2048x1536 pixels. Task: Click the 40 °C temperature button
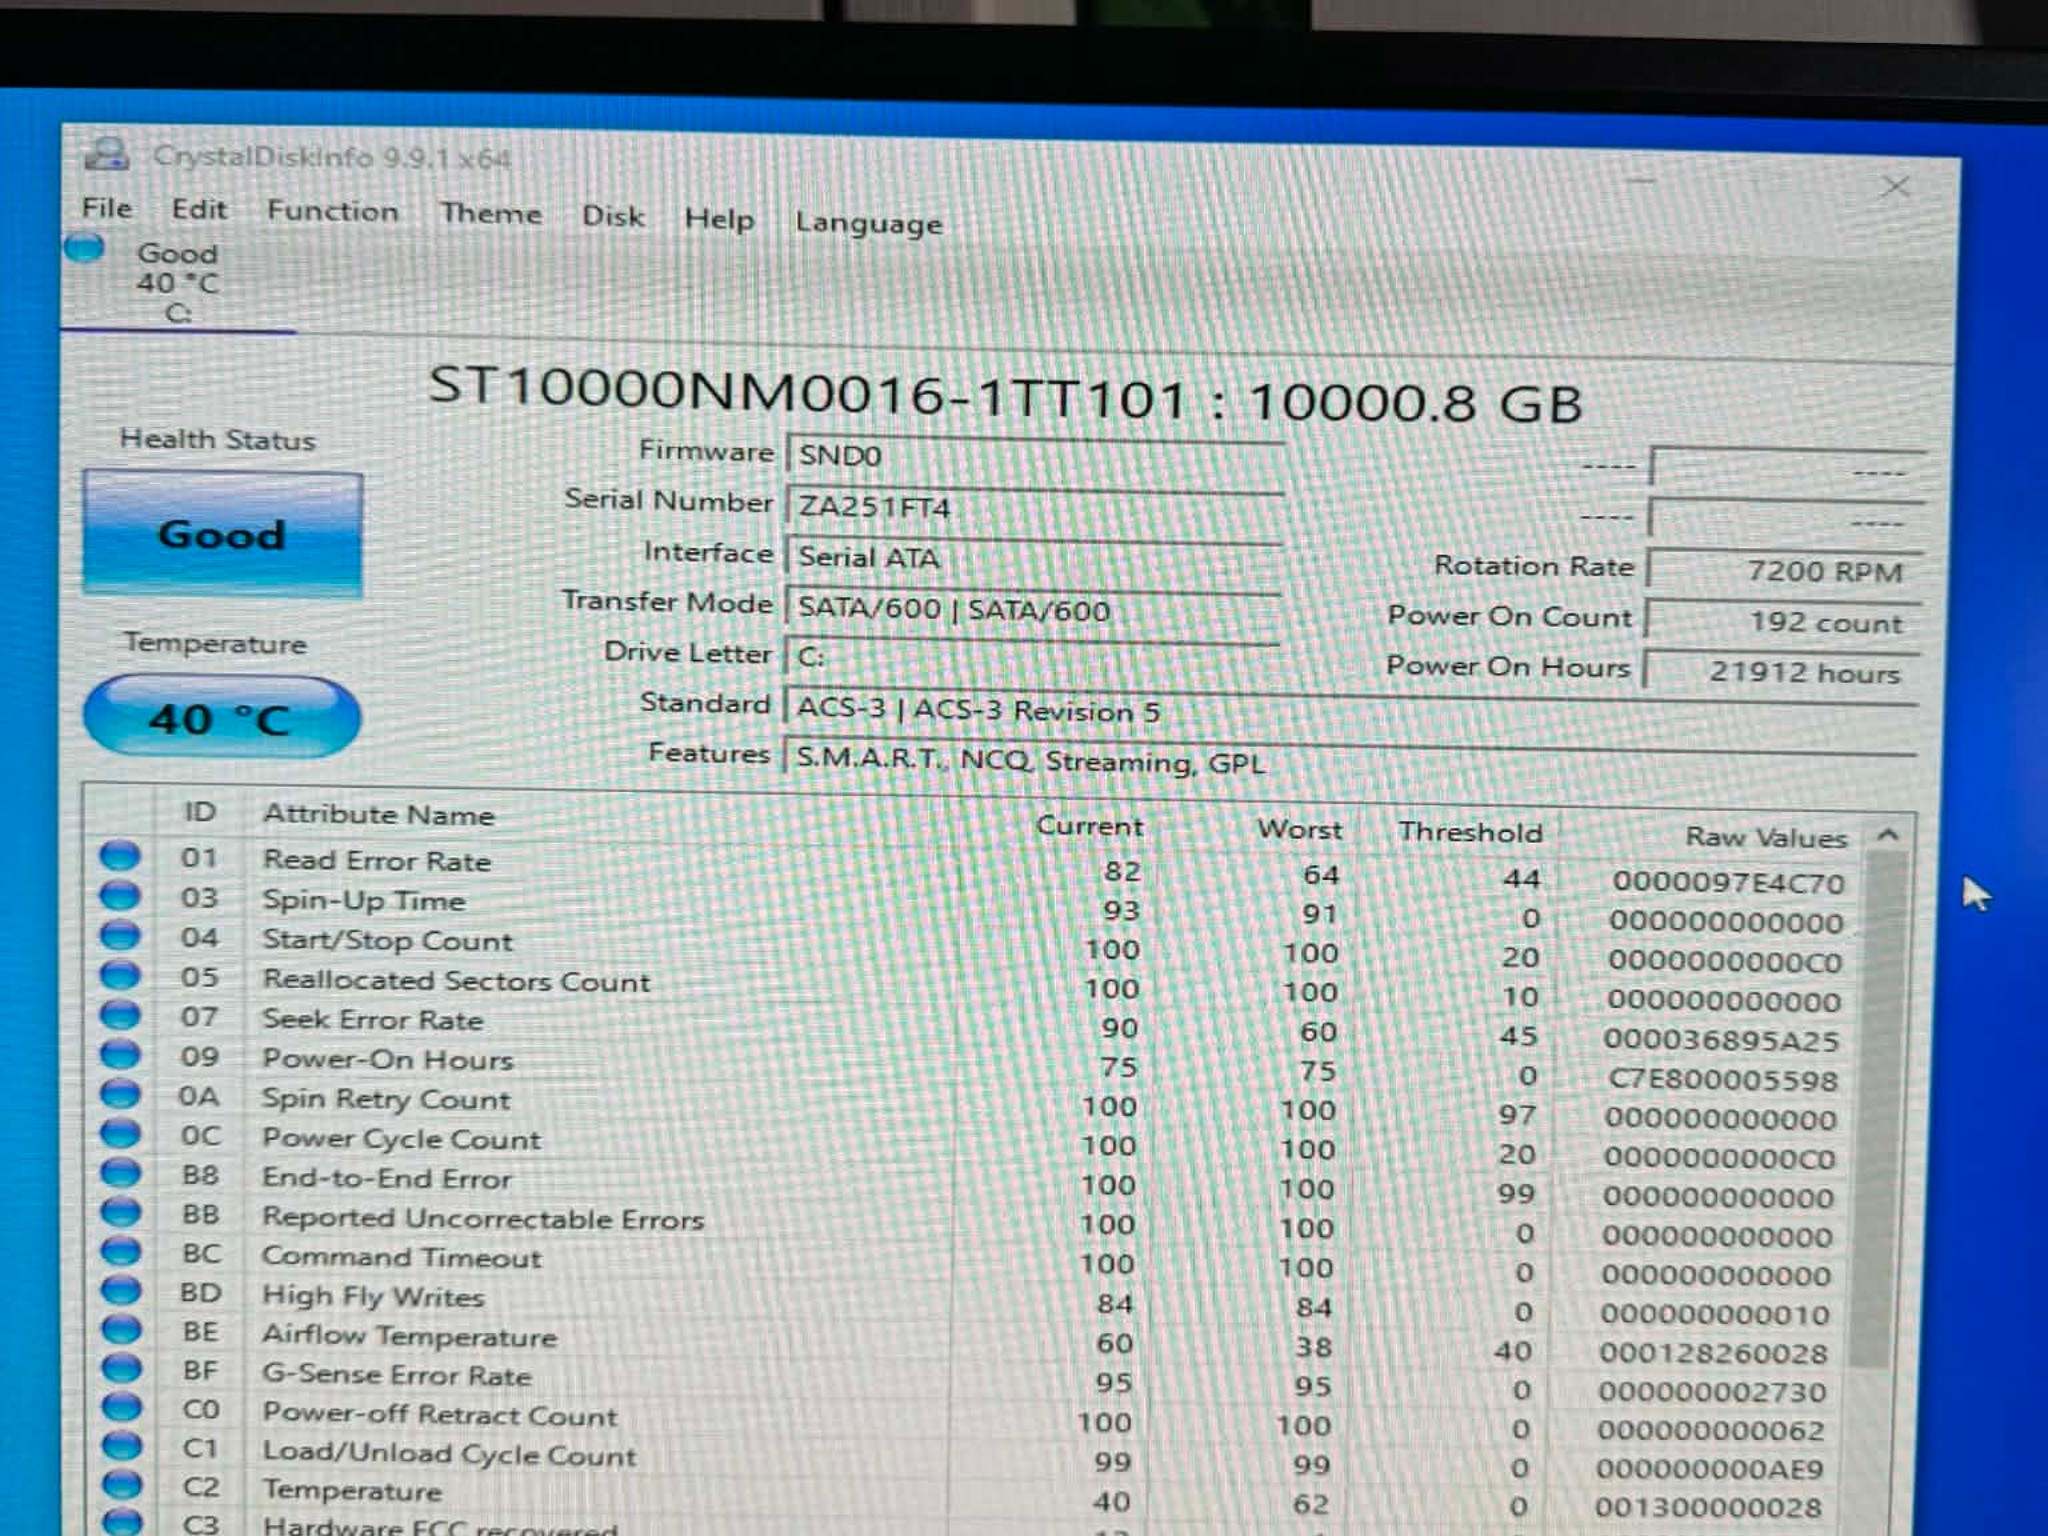(221, 718)
